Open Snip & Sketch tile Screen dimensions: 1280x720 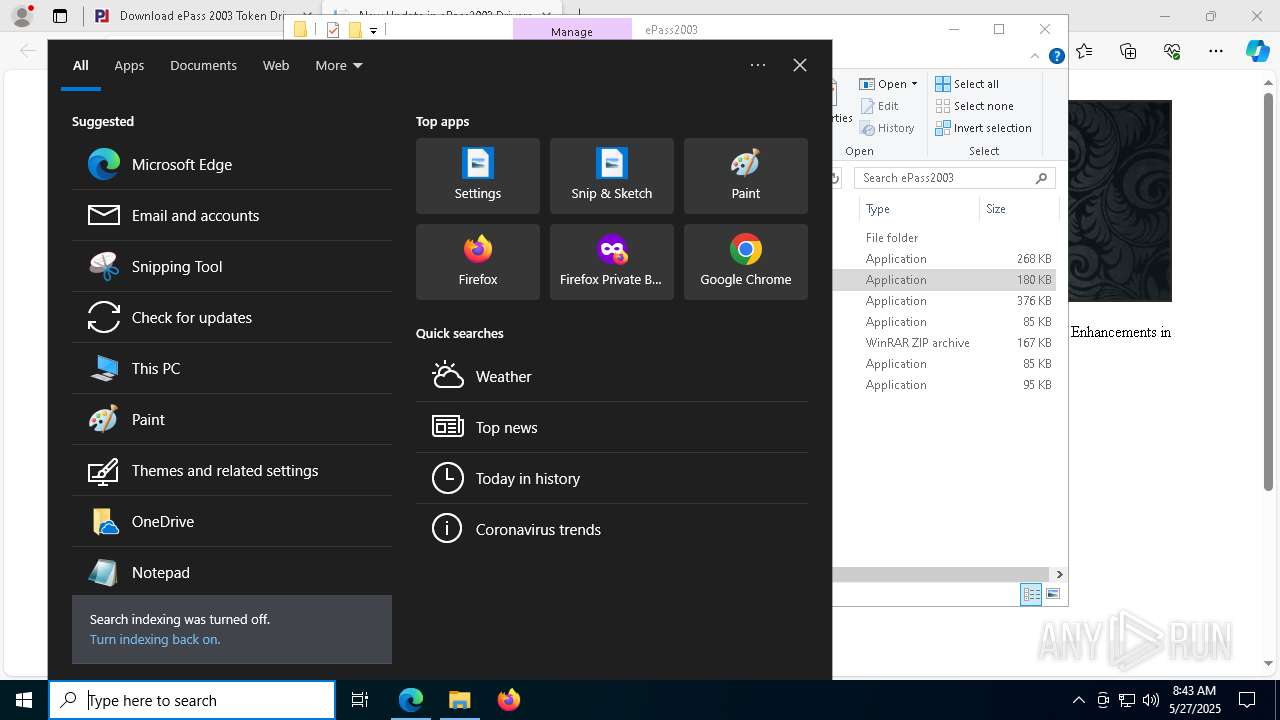coord(612,176)
